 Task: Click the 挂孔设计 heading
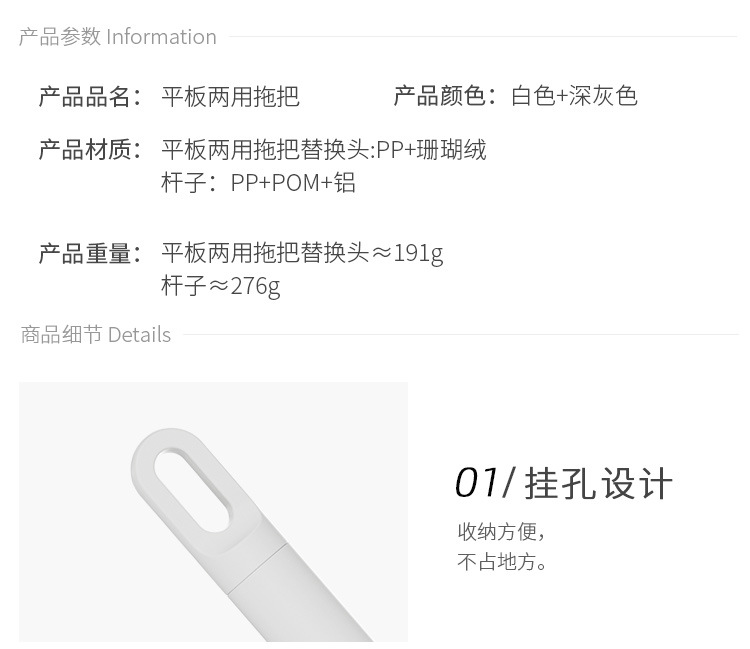coord(599,484)
